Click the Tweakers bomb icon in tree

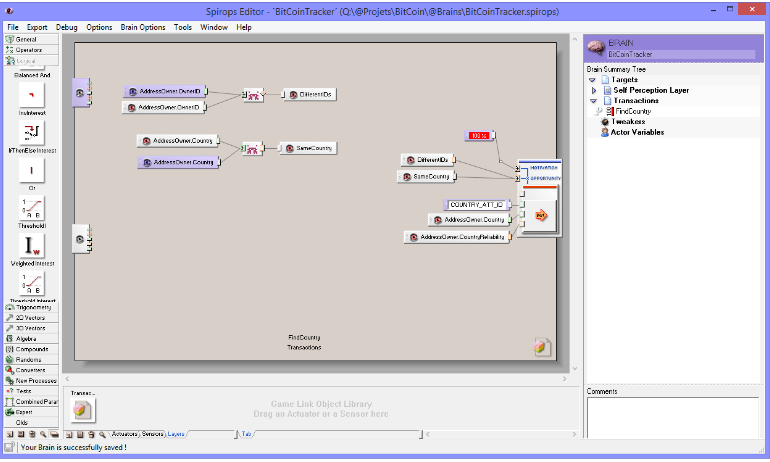point(605,122)
